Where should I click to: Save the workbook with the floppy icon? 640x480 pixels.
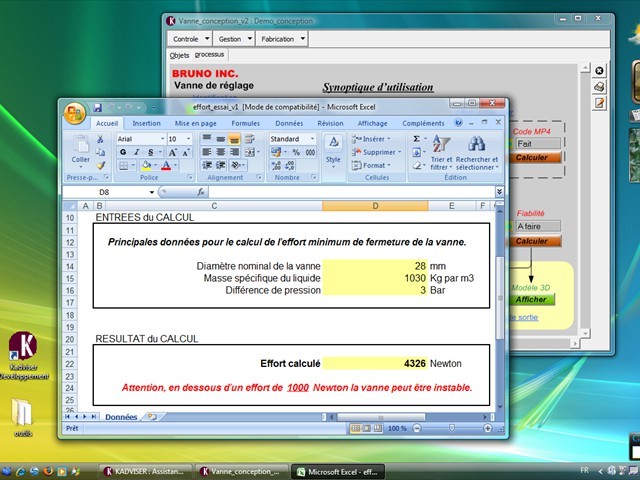98,107
